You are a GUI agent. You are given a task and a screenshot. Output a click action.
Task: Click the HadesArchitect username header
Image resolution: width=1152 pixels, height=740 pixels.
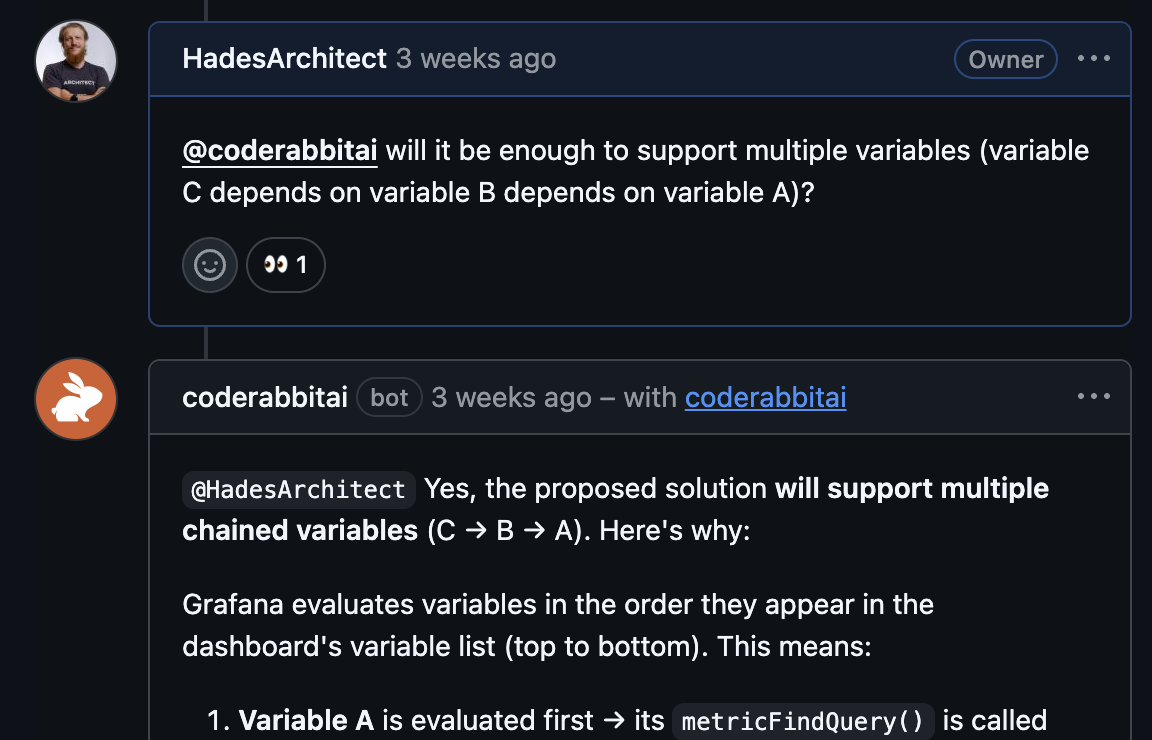click(283, 58)
